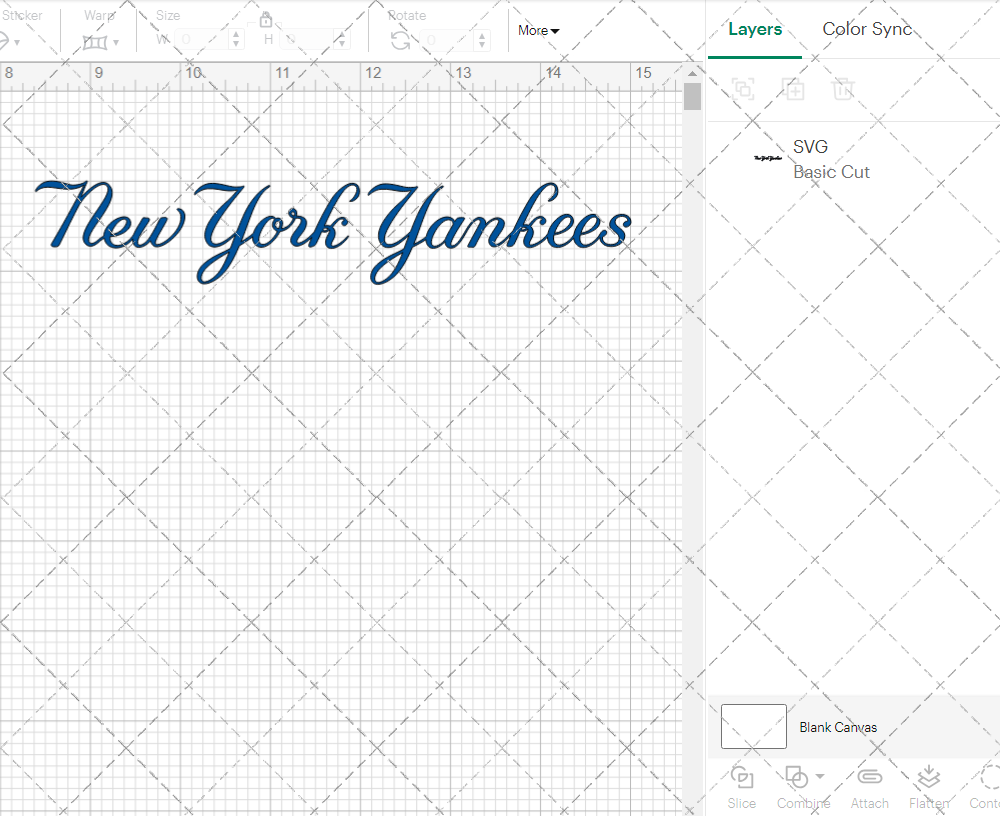This screenshot has width=1000, height=816.
Task: Toggle the size aspect ratio lock
Action: coord(266,19)
